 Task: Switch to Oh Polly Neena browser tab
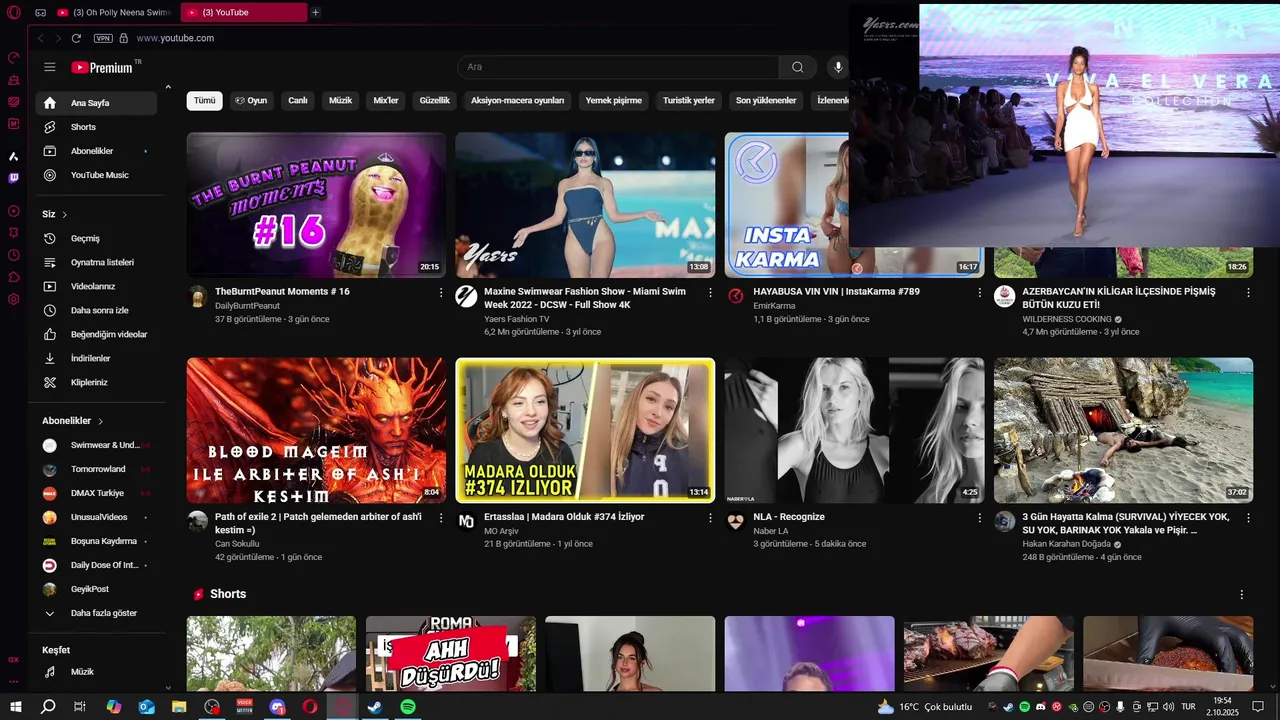coord(114,12)
